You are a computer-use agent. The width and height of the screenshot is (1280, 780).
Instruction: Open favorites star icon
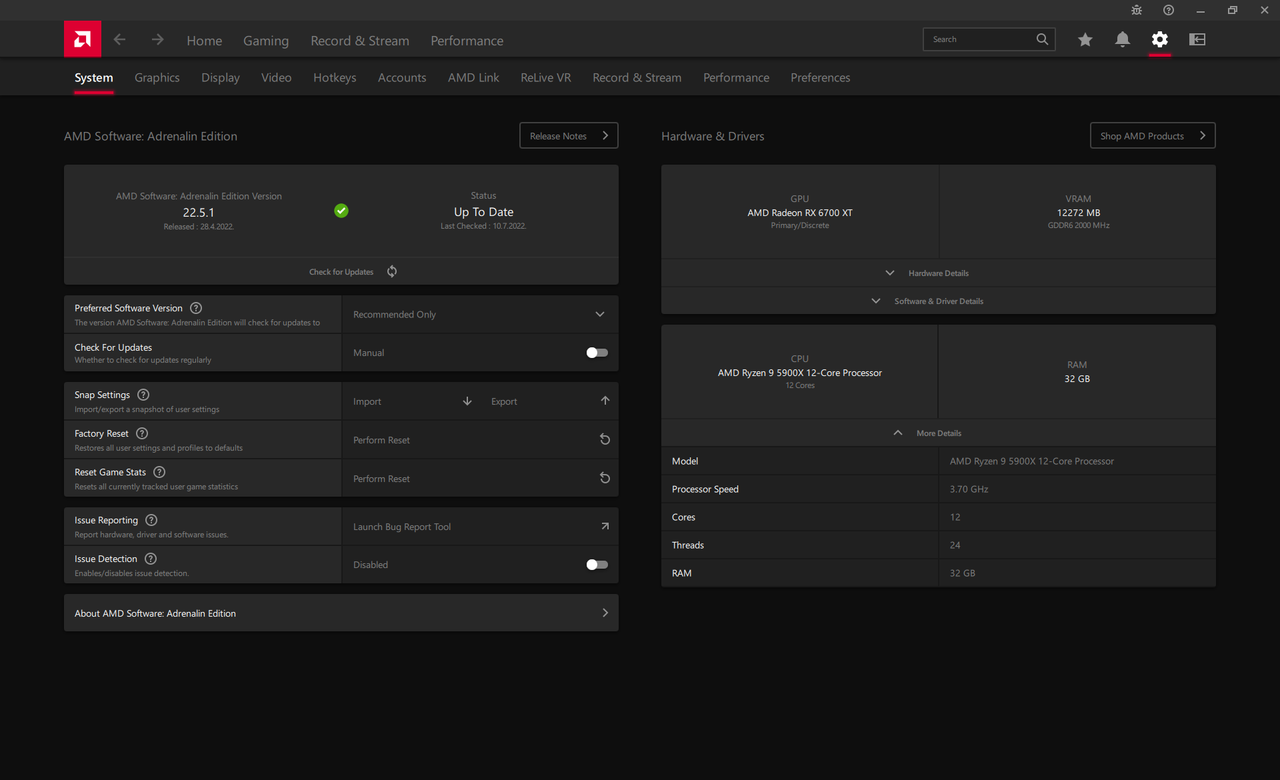1085,39
